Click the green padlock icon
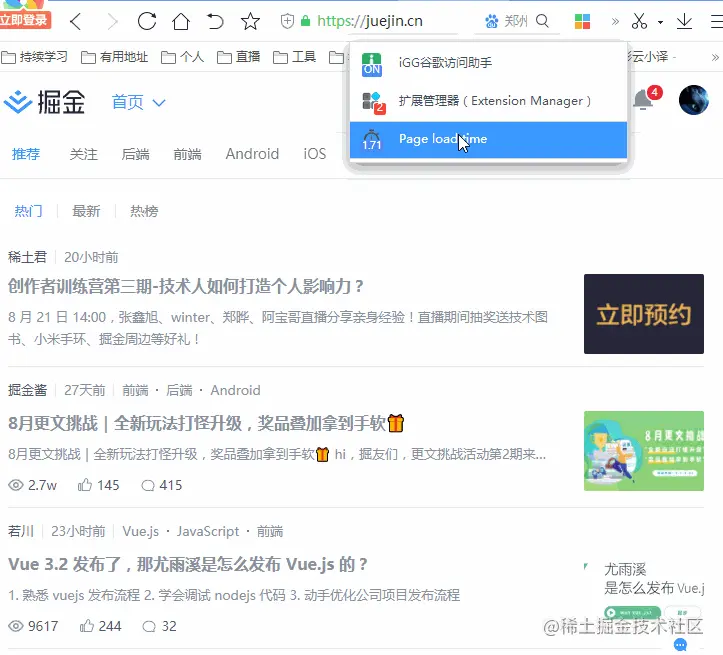This screenshot has width=723, height=655. pyautogui.click(x=305, y=21)
